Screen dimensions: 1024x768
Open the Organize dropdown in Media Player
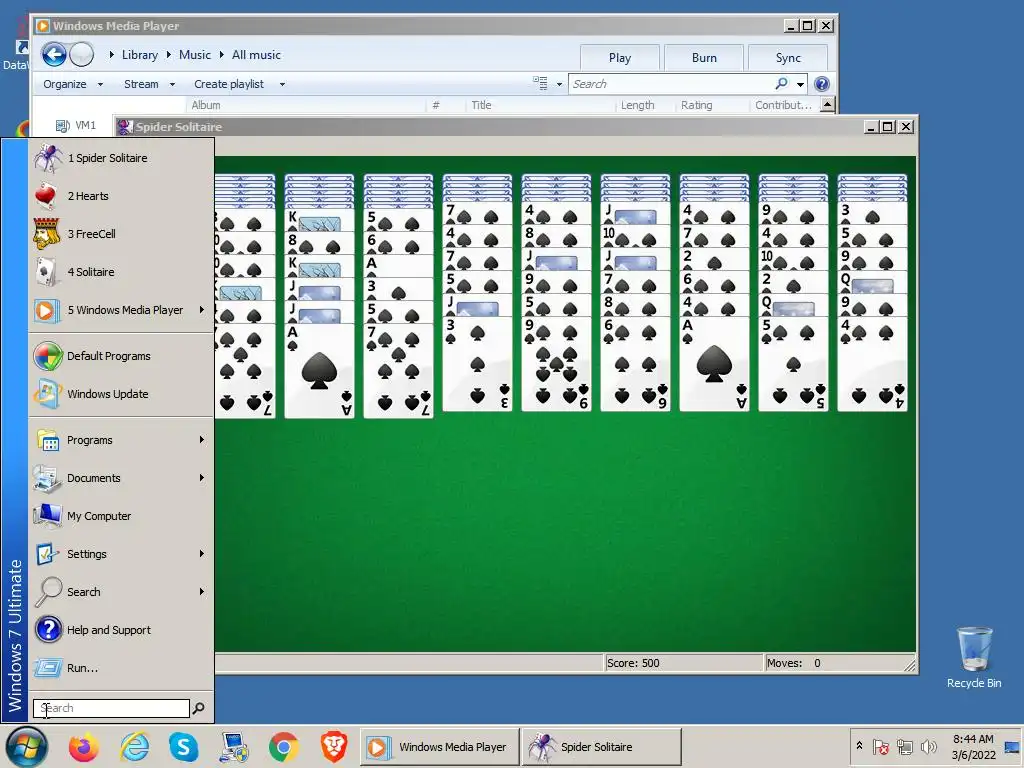[73, 84]
